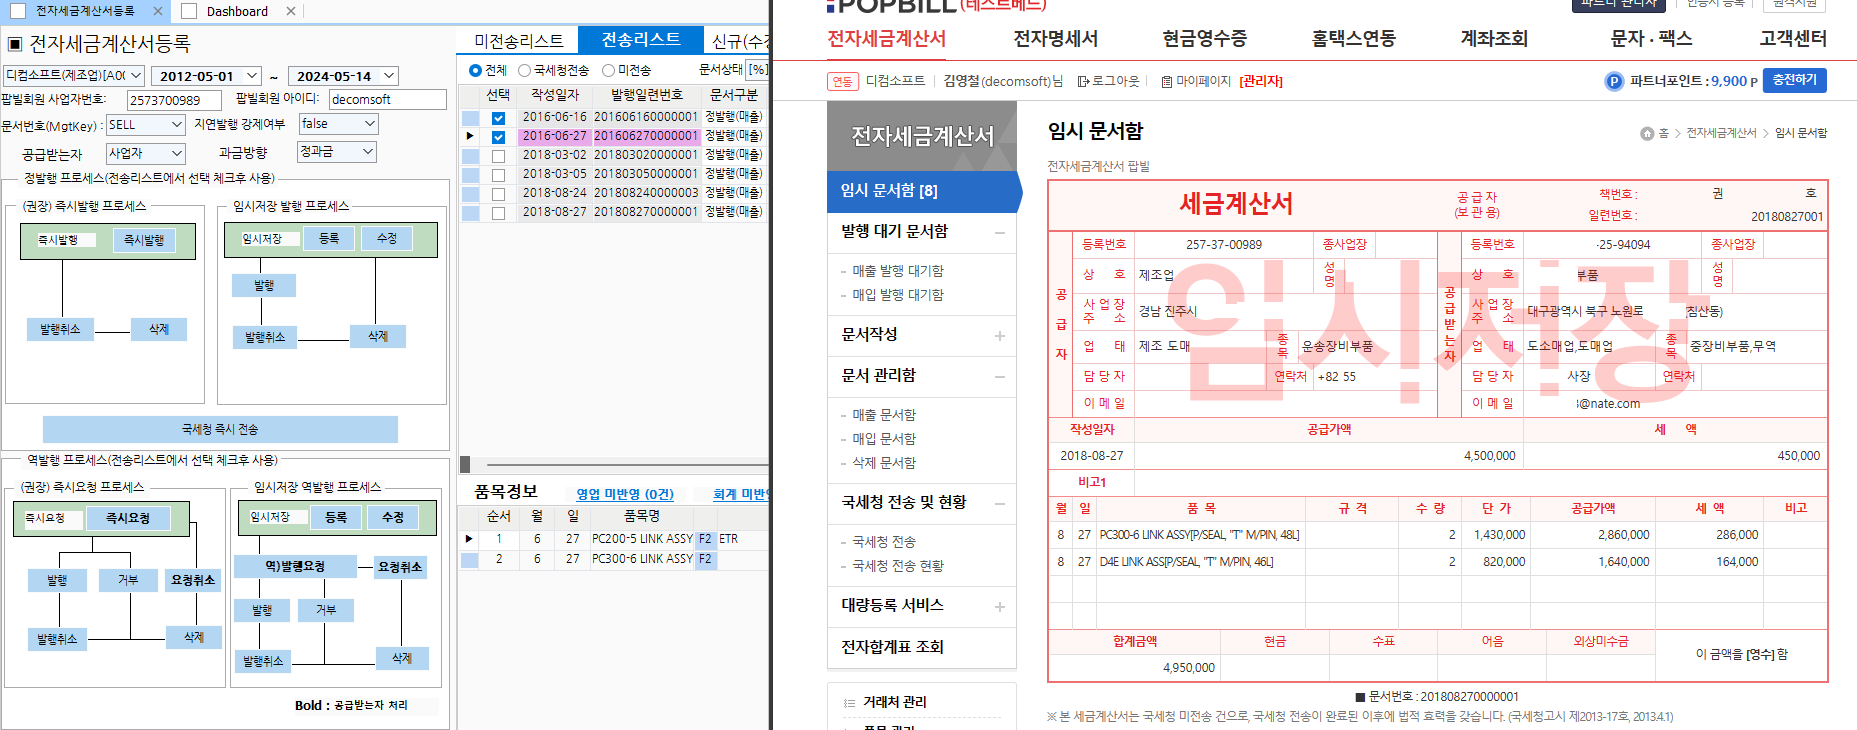Click the 팝빌회원 아이디 decomsoft field
Image resolution: width=1857 pixels, height=730 pixels.
point(387,99)
